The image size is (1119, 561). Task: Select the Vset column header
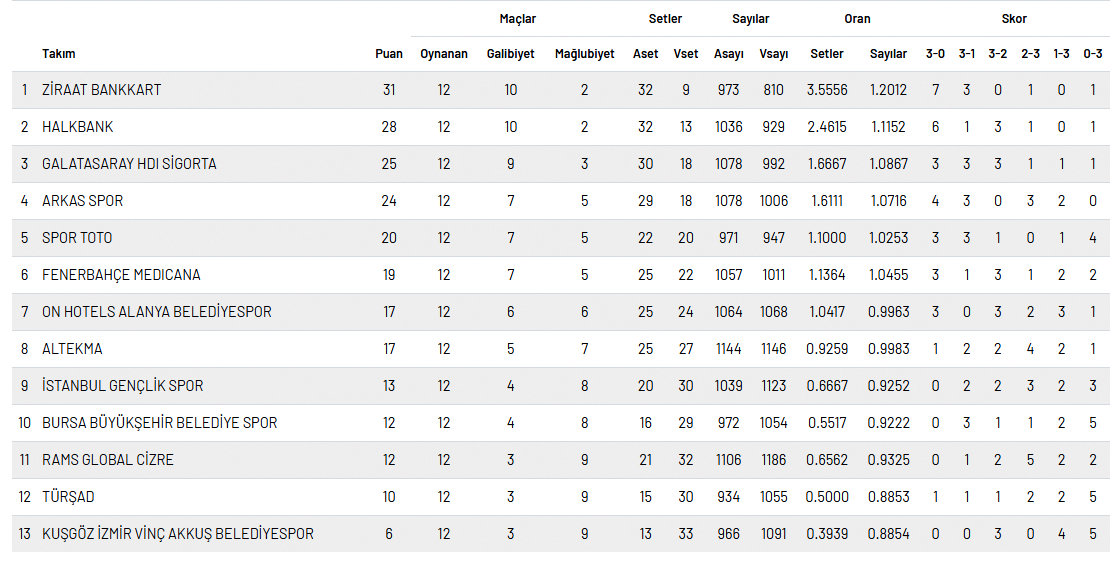click(x=686, y=54)
